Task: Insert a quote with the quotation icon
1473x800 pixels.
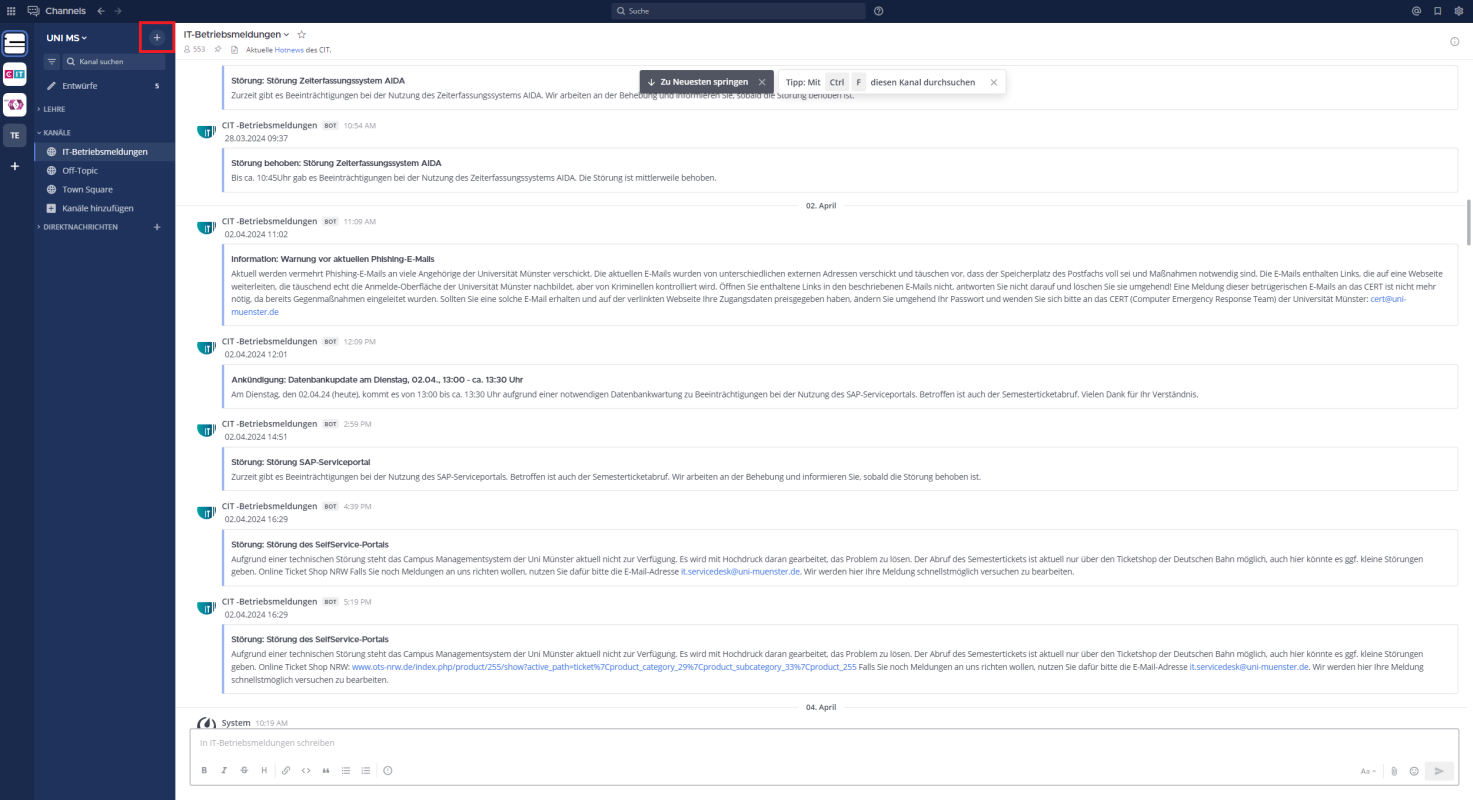Action: 326,771
